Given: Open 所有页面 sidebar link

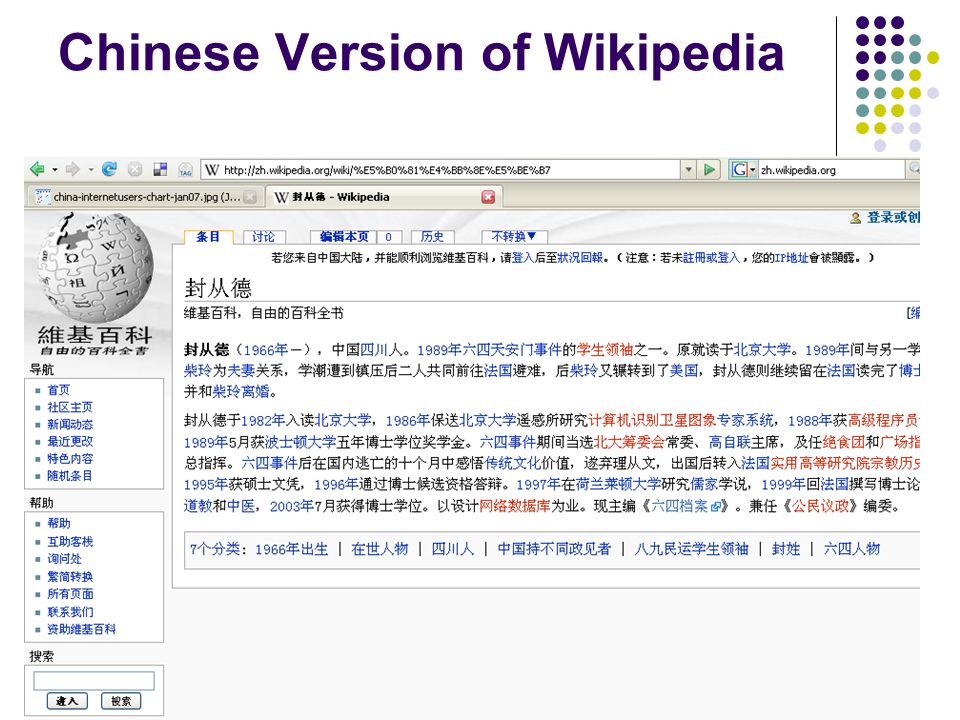Looking at the screenshot, I should pos(70,593).
